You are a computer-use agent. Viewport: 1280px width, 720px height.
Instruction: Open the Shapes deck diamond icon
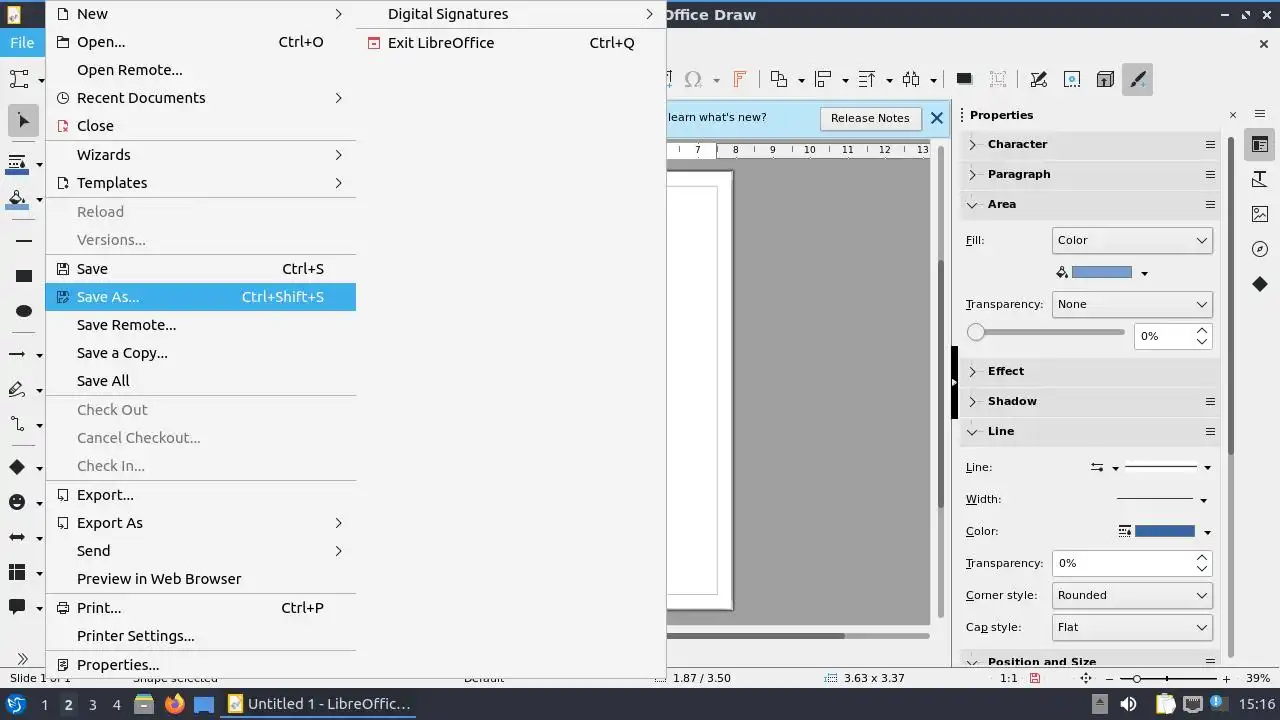(1260, 284)
